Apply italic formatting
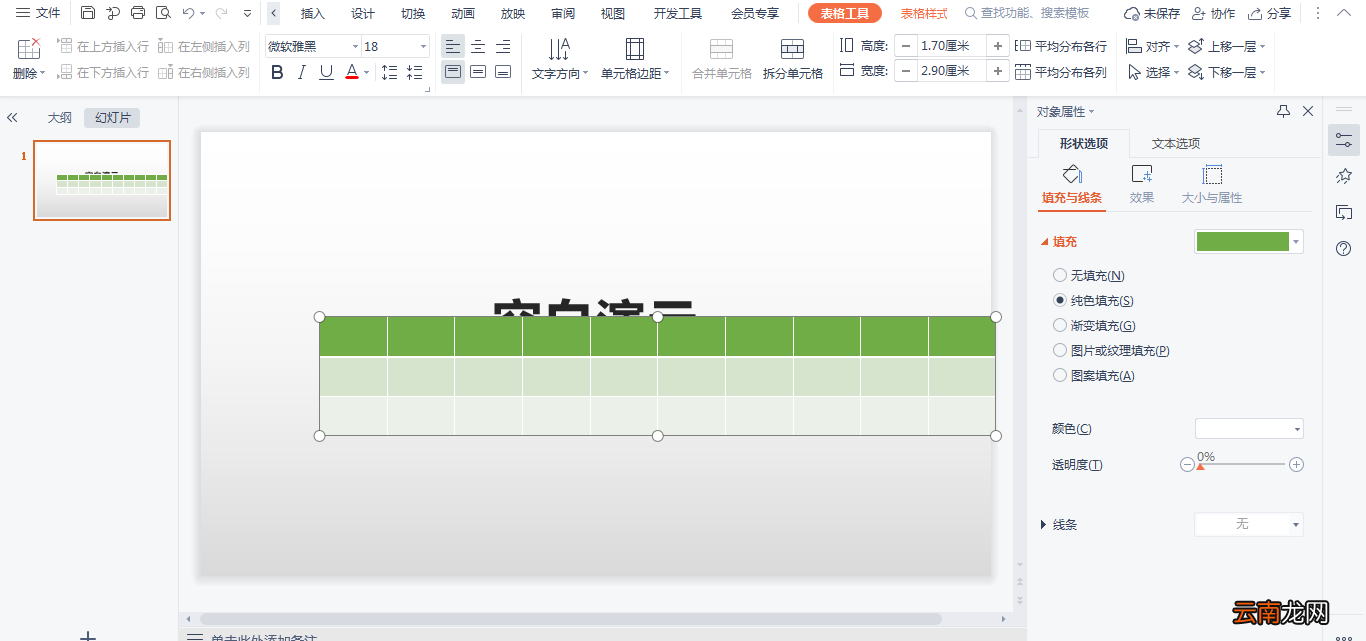This screenshot has height=641, width=1366. point(301,72)
